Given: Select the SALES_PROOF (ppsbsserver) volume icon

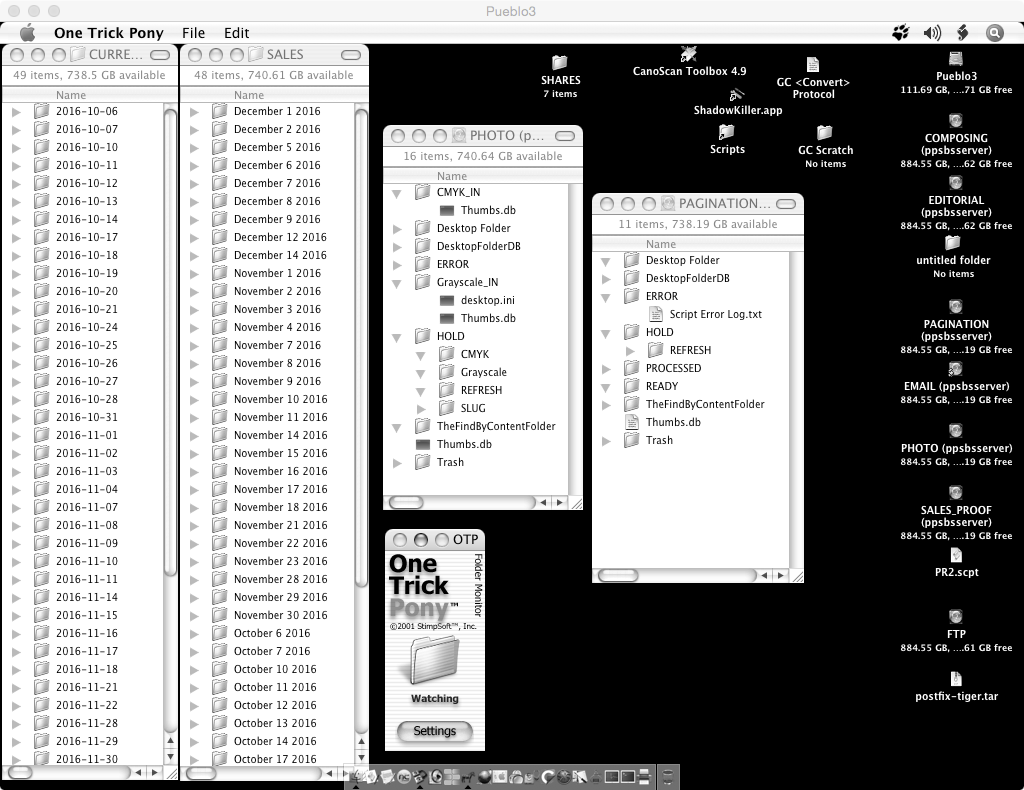Looking at the screenshot, I should pos(955,493).
